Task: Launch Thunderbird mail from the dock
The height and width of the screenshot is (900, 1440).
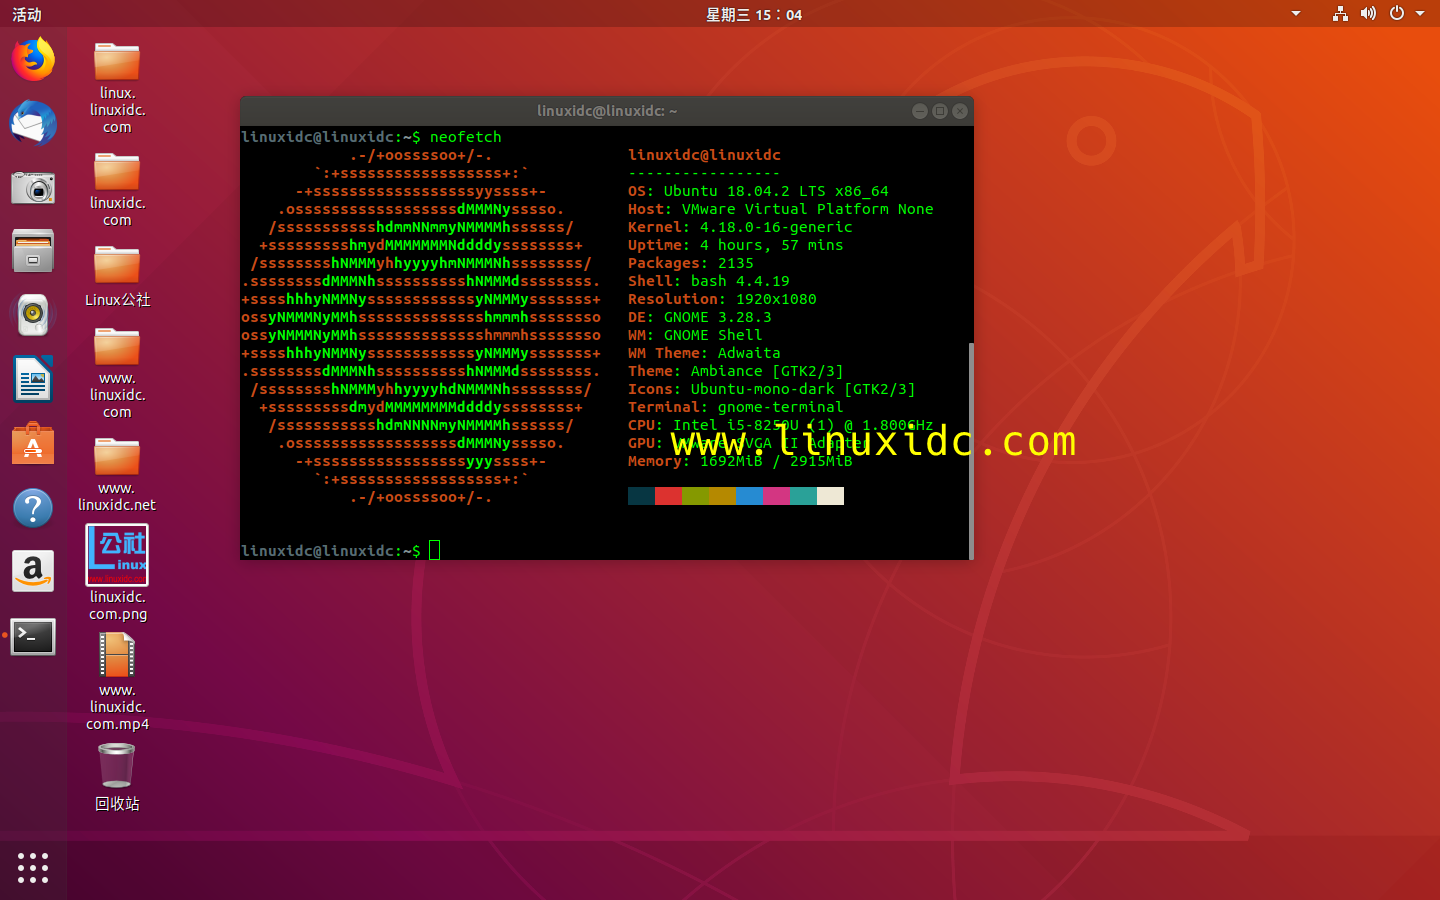Action: 33,123
